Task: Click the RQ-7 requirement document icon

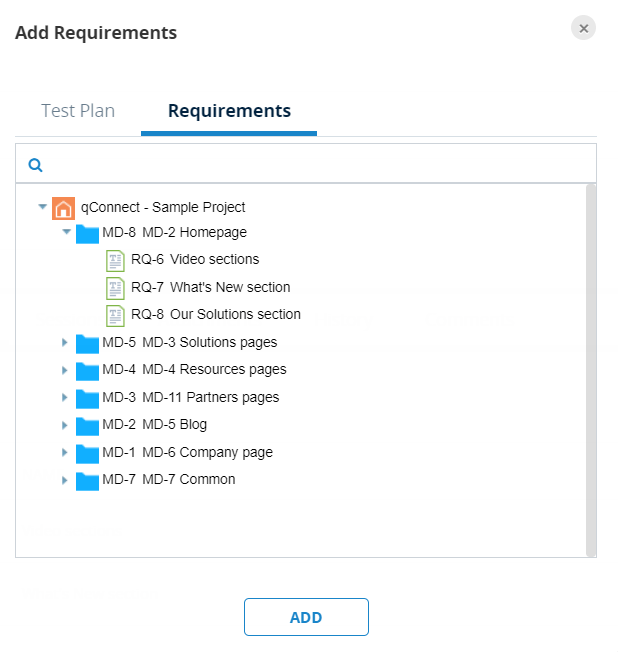Action: [116, 288]
